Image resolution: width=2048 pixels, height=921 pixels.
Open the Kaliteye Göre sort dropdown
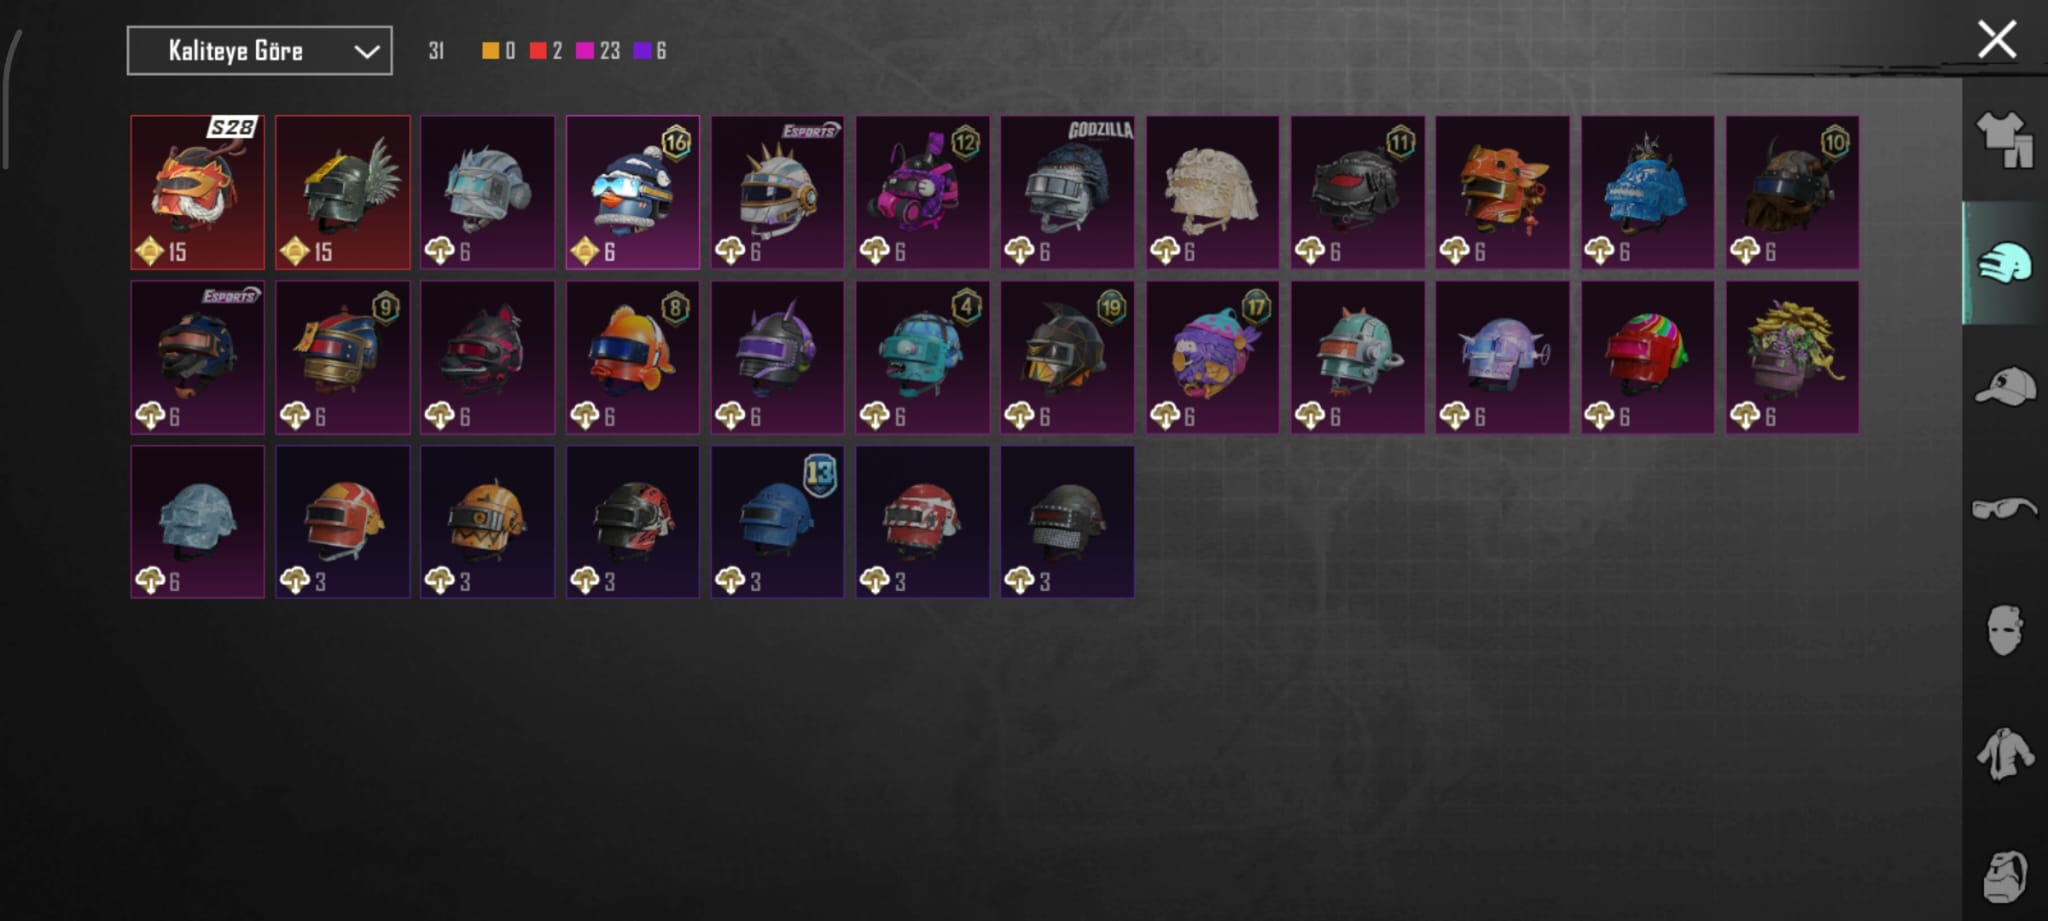tap(259, 51)
